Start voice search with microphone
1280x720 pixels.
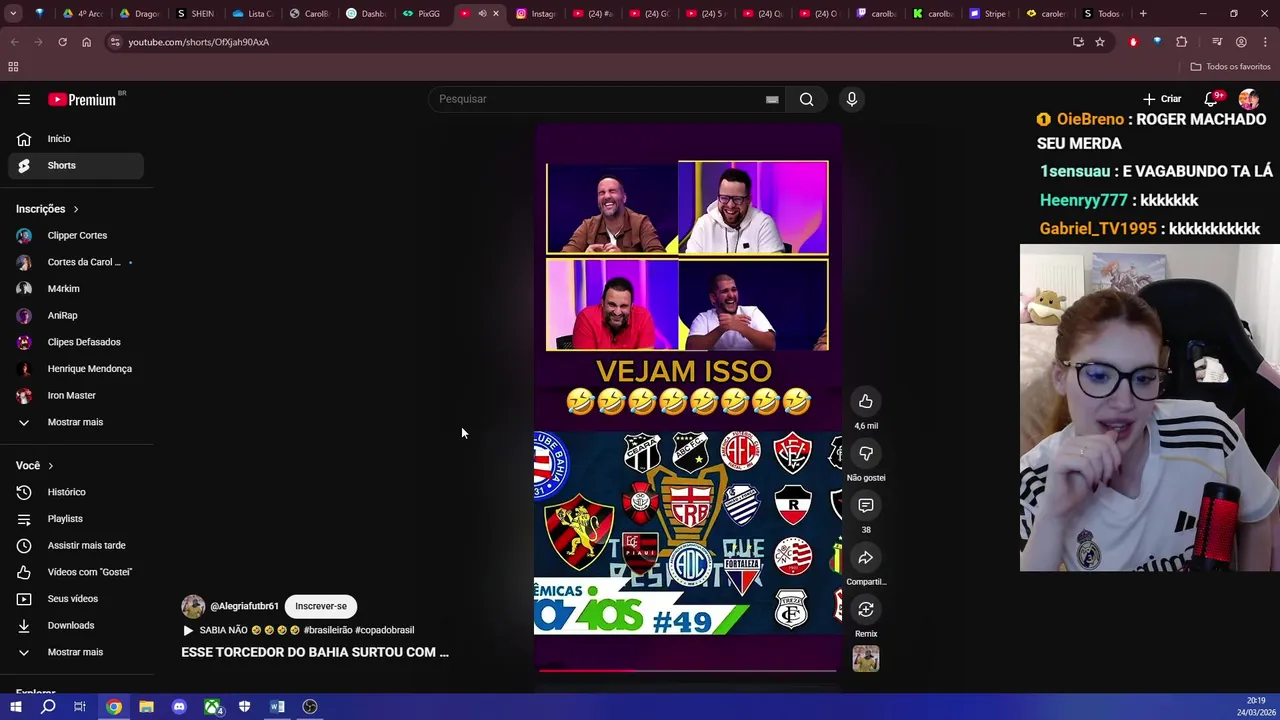852,99
